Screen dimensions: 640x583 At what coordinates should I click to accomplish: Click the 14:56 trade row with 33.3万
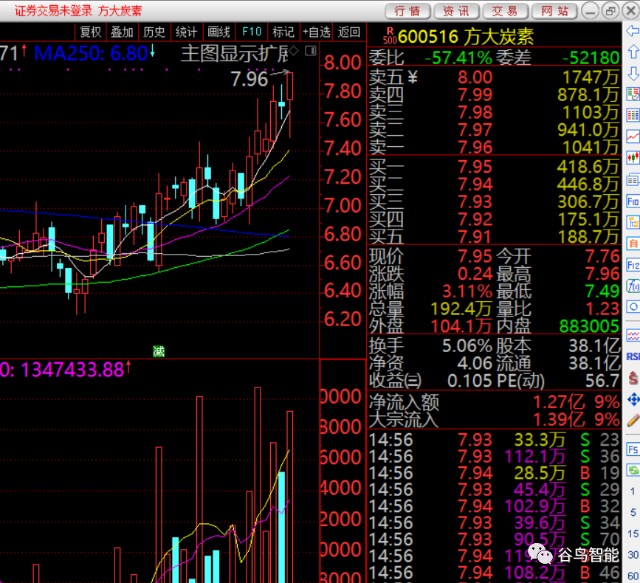(x=494, y=440)
